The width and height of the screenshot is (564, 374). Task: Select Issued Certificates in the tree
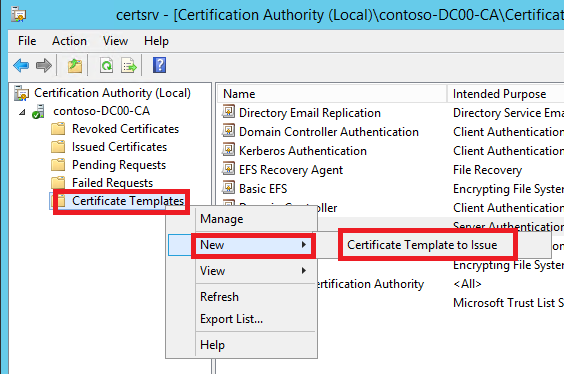point(119,147)
